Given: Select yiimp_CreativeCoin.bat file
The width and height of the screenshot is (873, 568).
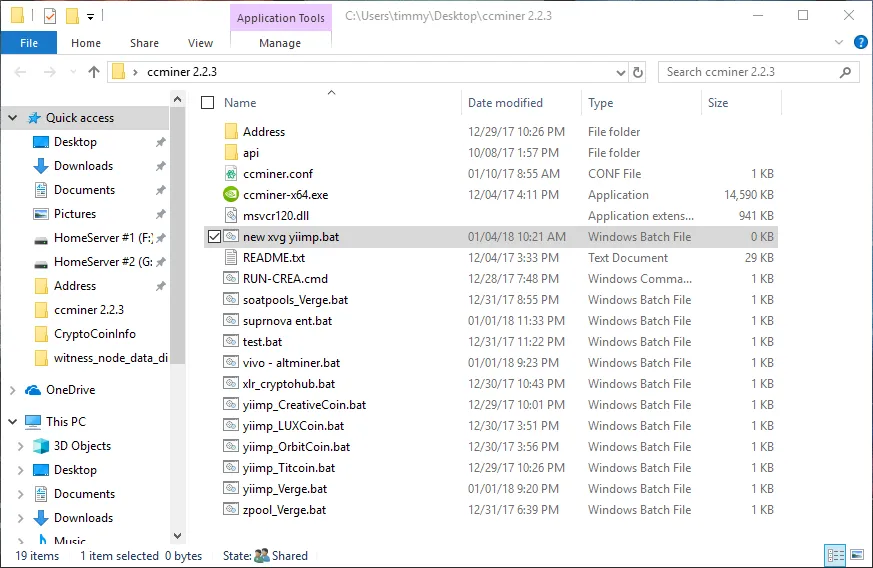Looking at the screenshot, I should pyautogui.click(x=305, y=405).
